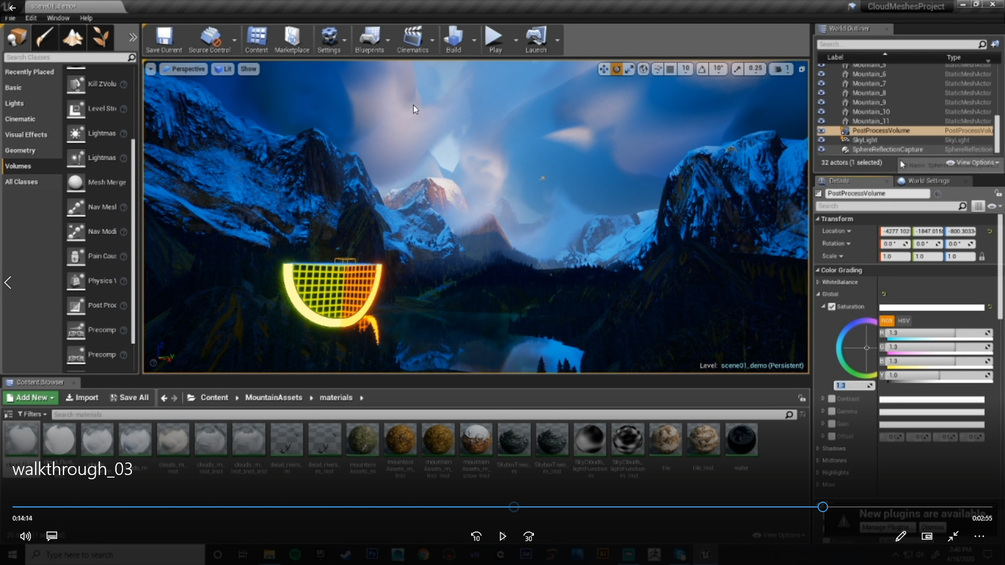Click the Import button in Content Browser
1005x565 pixels.
tap(82, 398)
